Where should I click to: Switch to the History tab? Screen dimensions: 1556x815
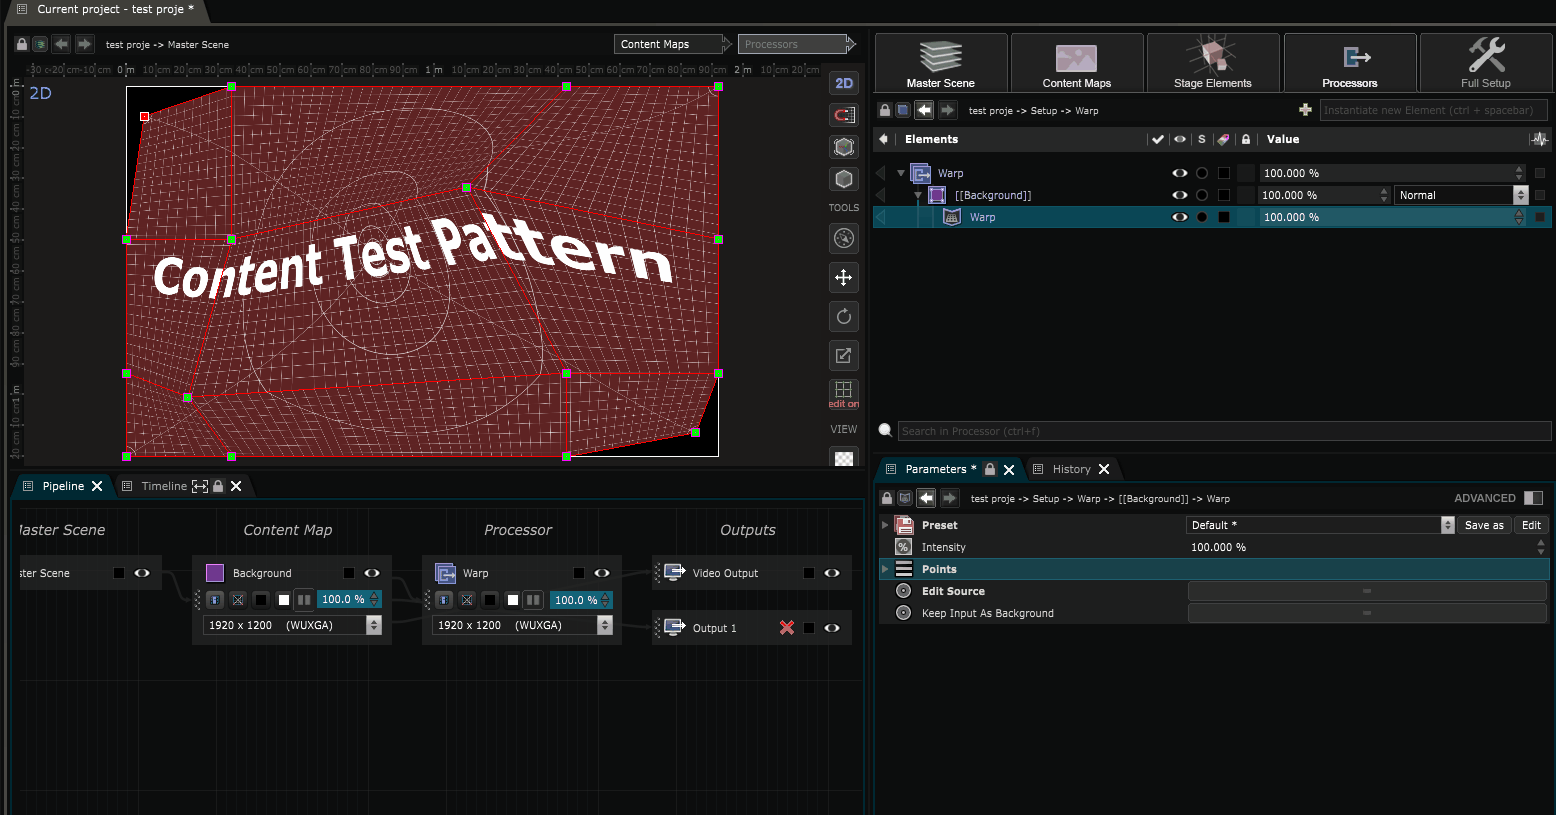pyautogui.click(x=1070, y=469)
